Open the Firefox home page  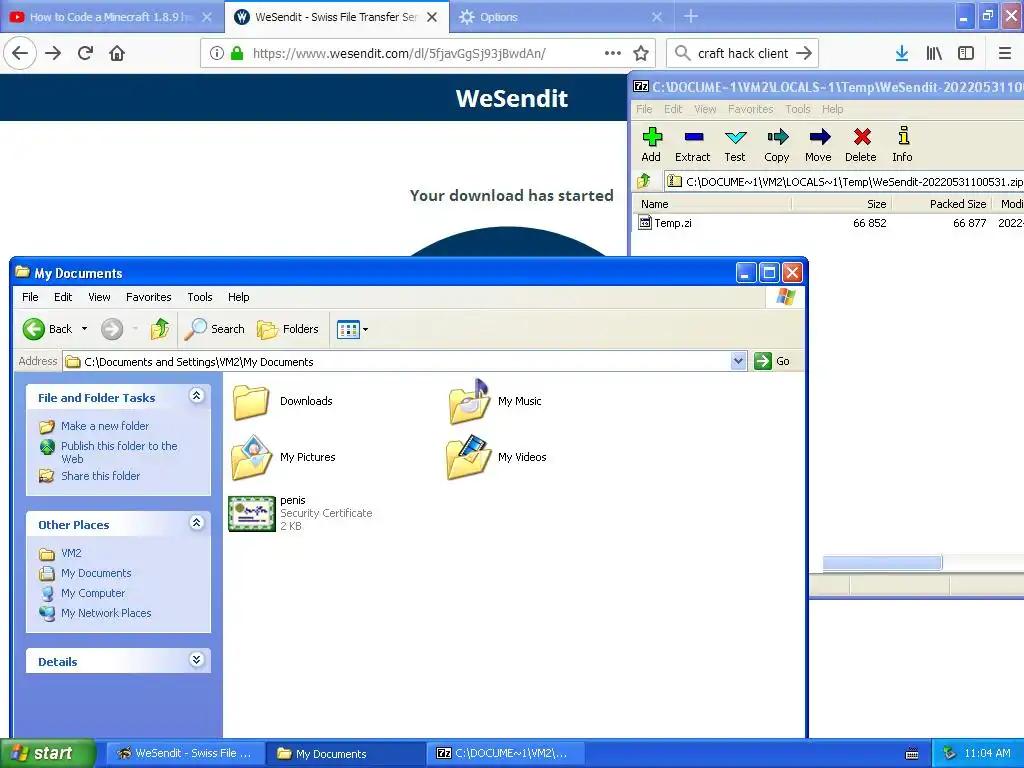point(117,53)
